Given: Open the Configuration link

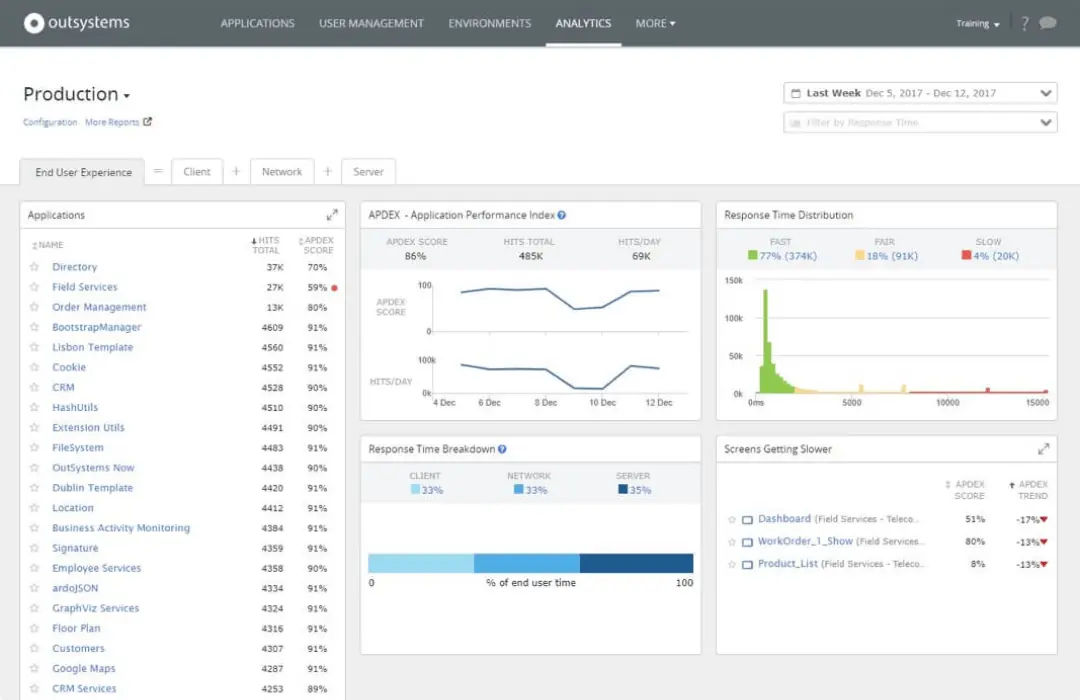Looking at the screenshot, I should (49, 121).
